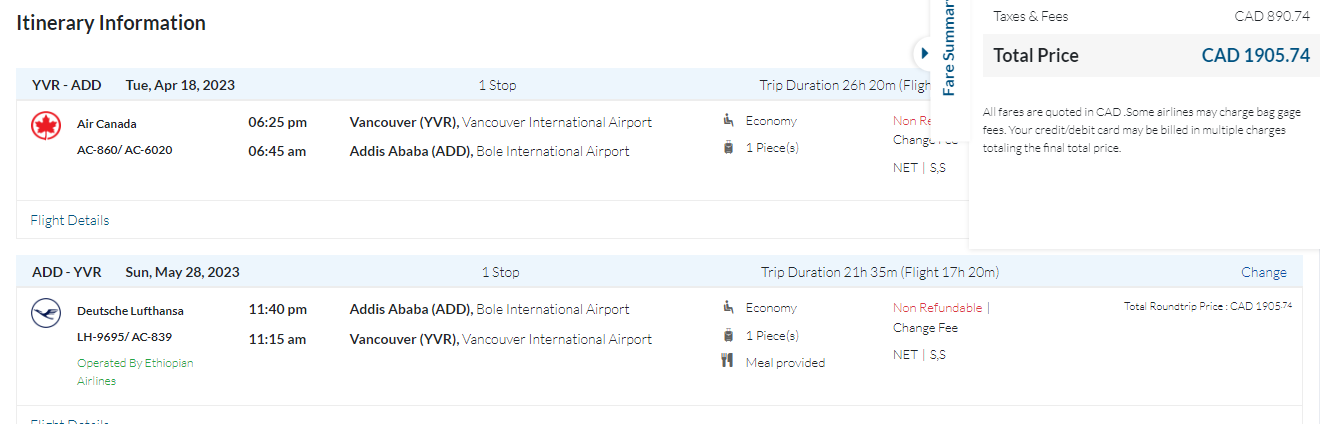The image size is (1320, 424).
Task: Click the Meal provided fork-and-knife icon
Action: (x=728, y=361)
